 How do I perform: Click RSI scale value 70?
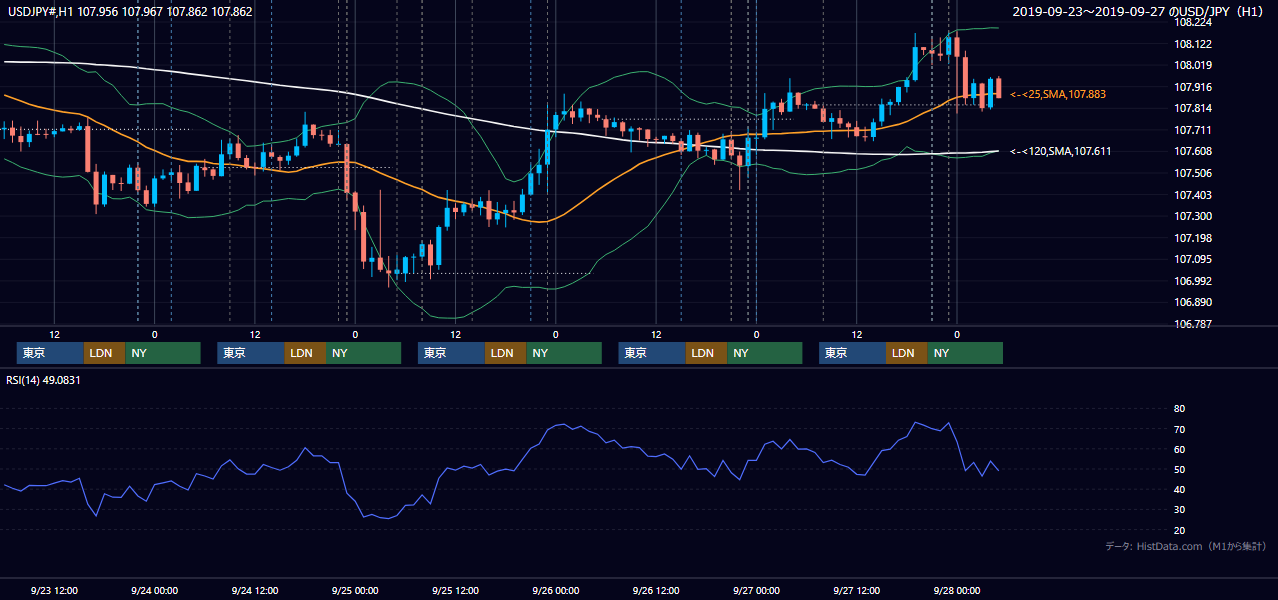tap(1179, 429)
